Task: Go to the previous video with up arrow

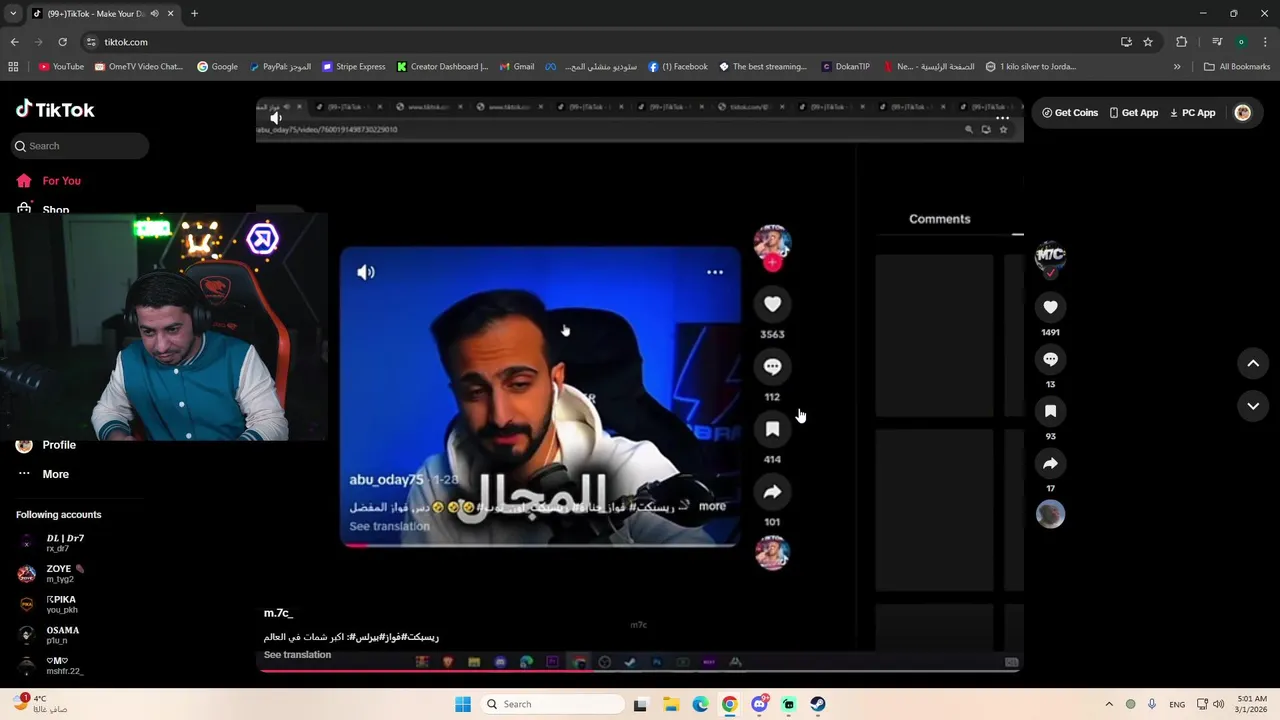Action: coord(1253,364)
